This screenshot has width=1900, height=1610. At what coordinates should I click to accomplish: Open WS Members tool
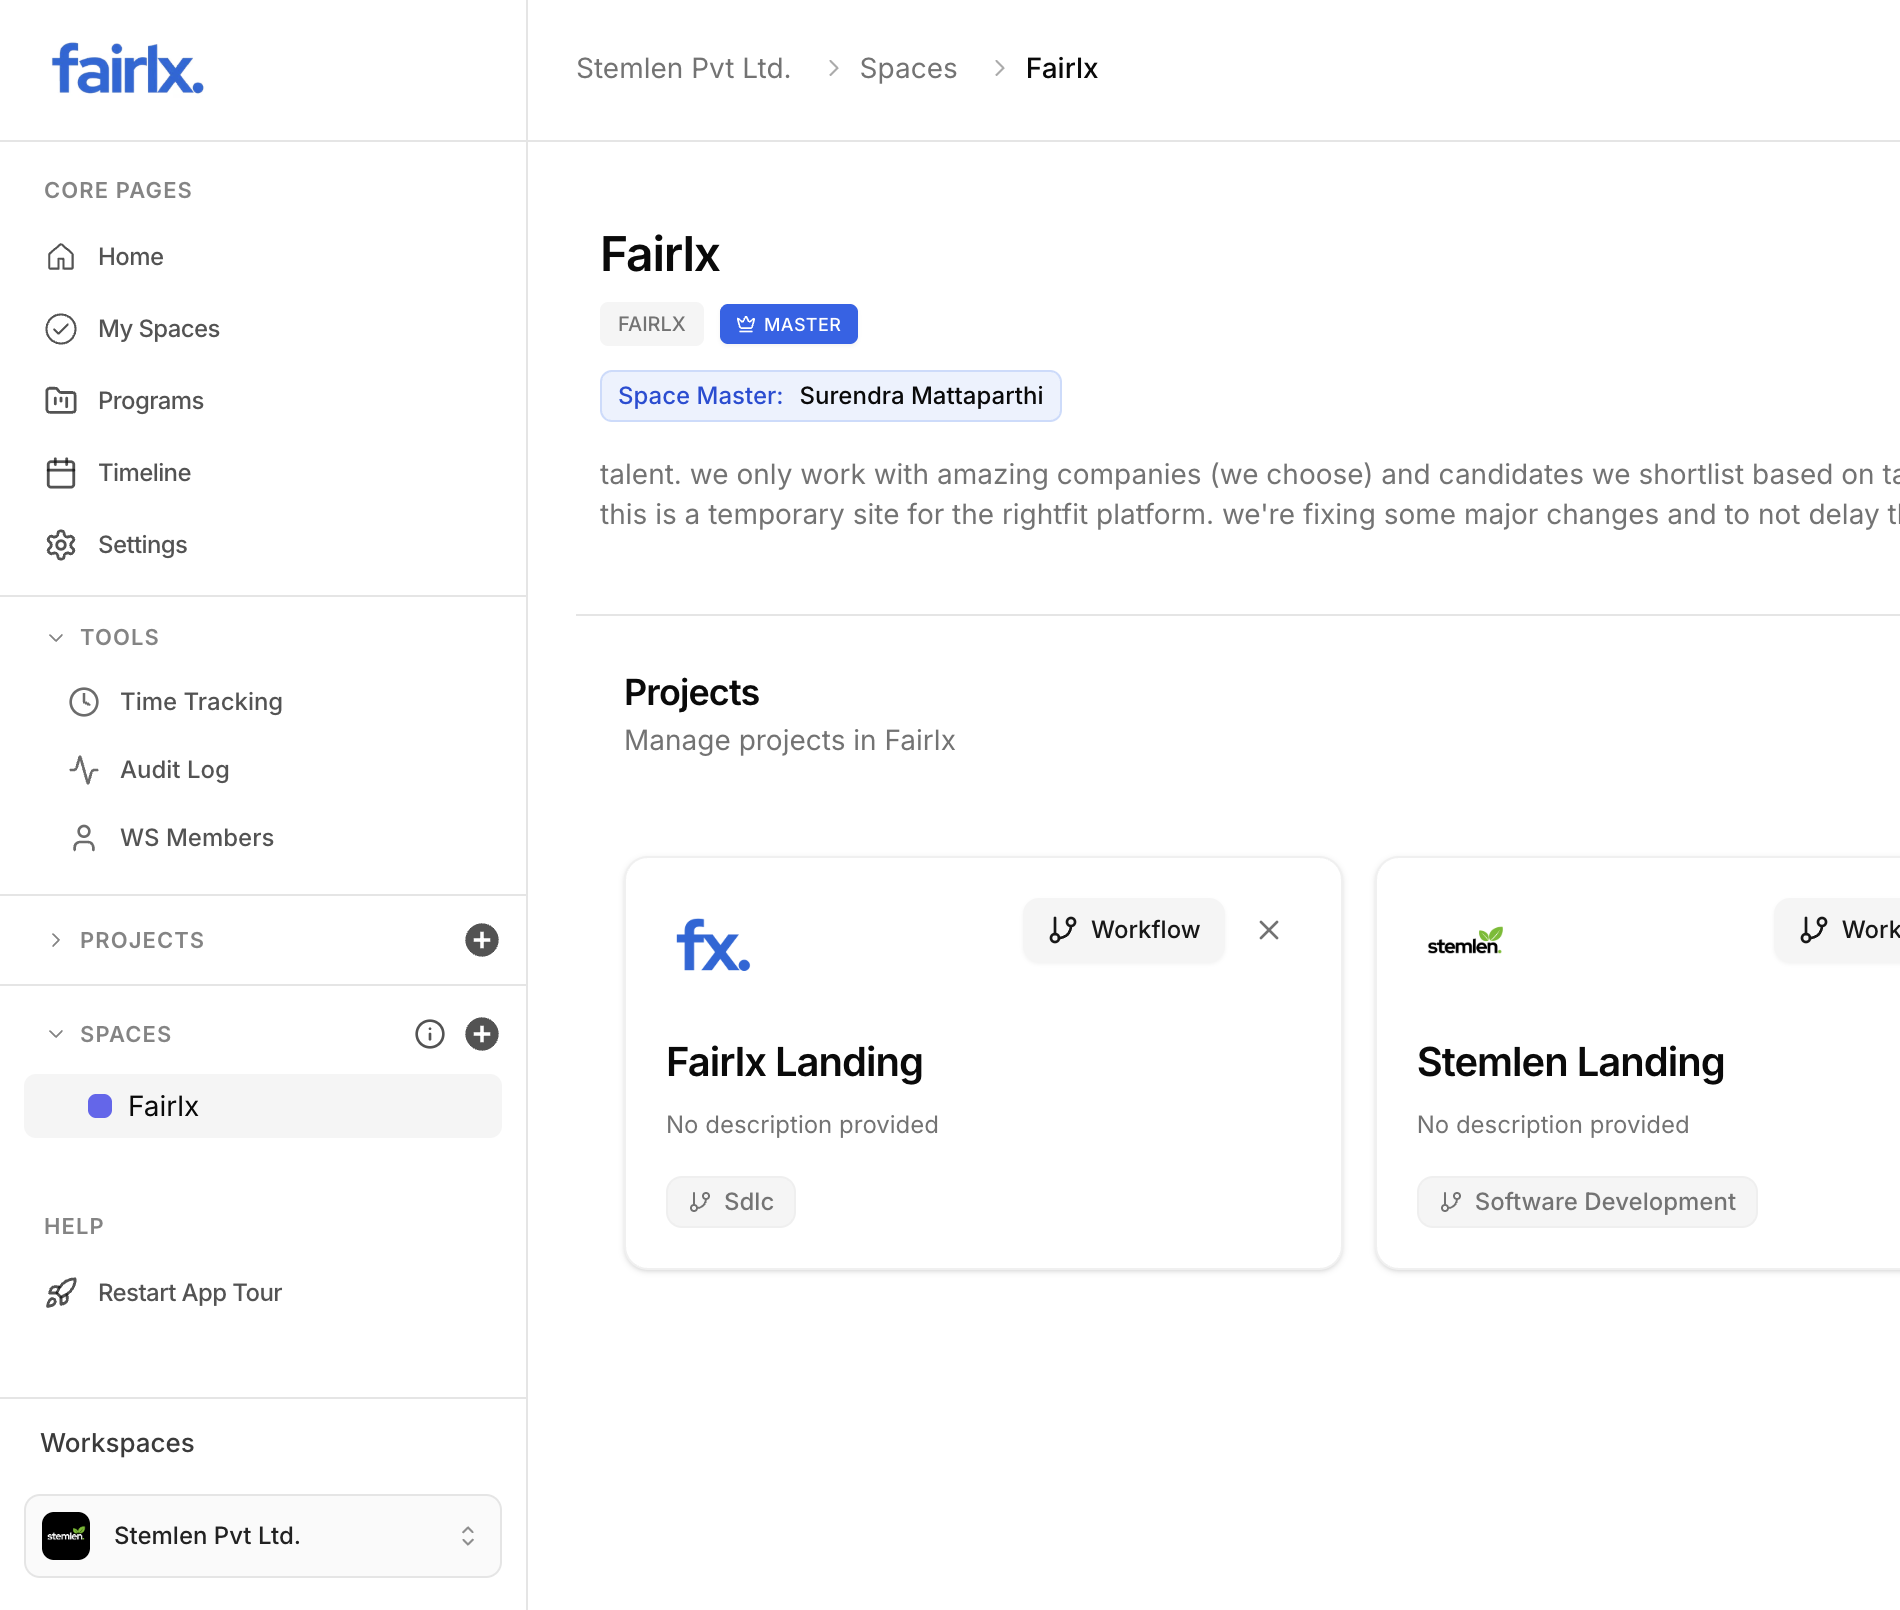pyautogui.click(x=197, y=838)
